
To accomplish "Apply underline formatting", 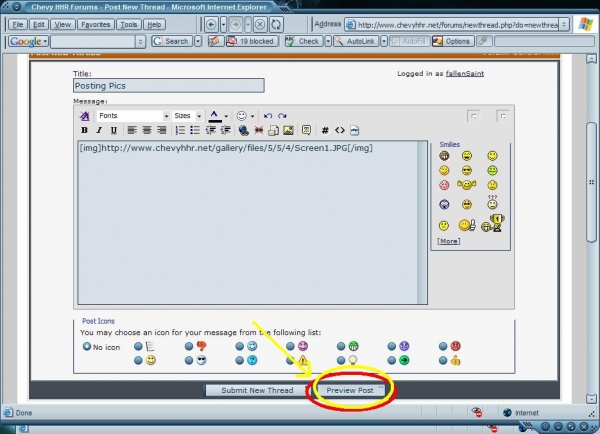I will tap(112, 130).
